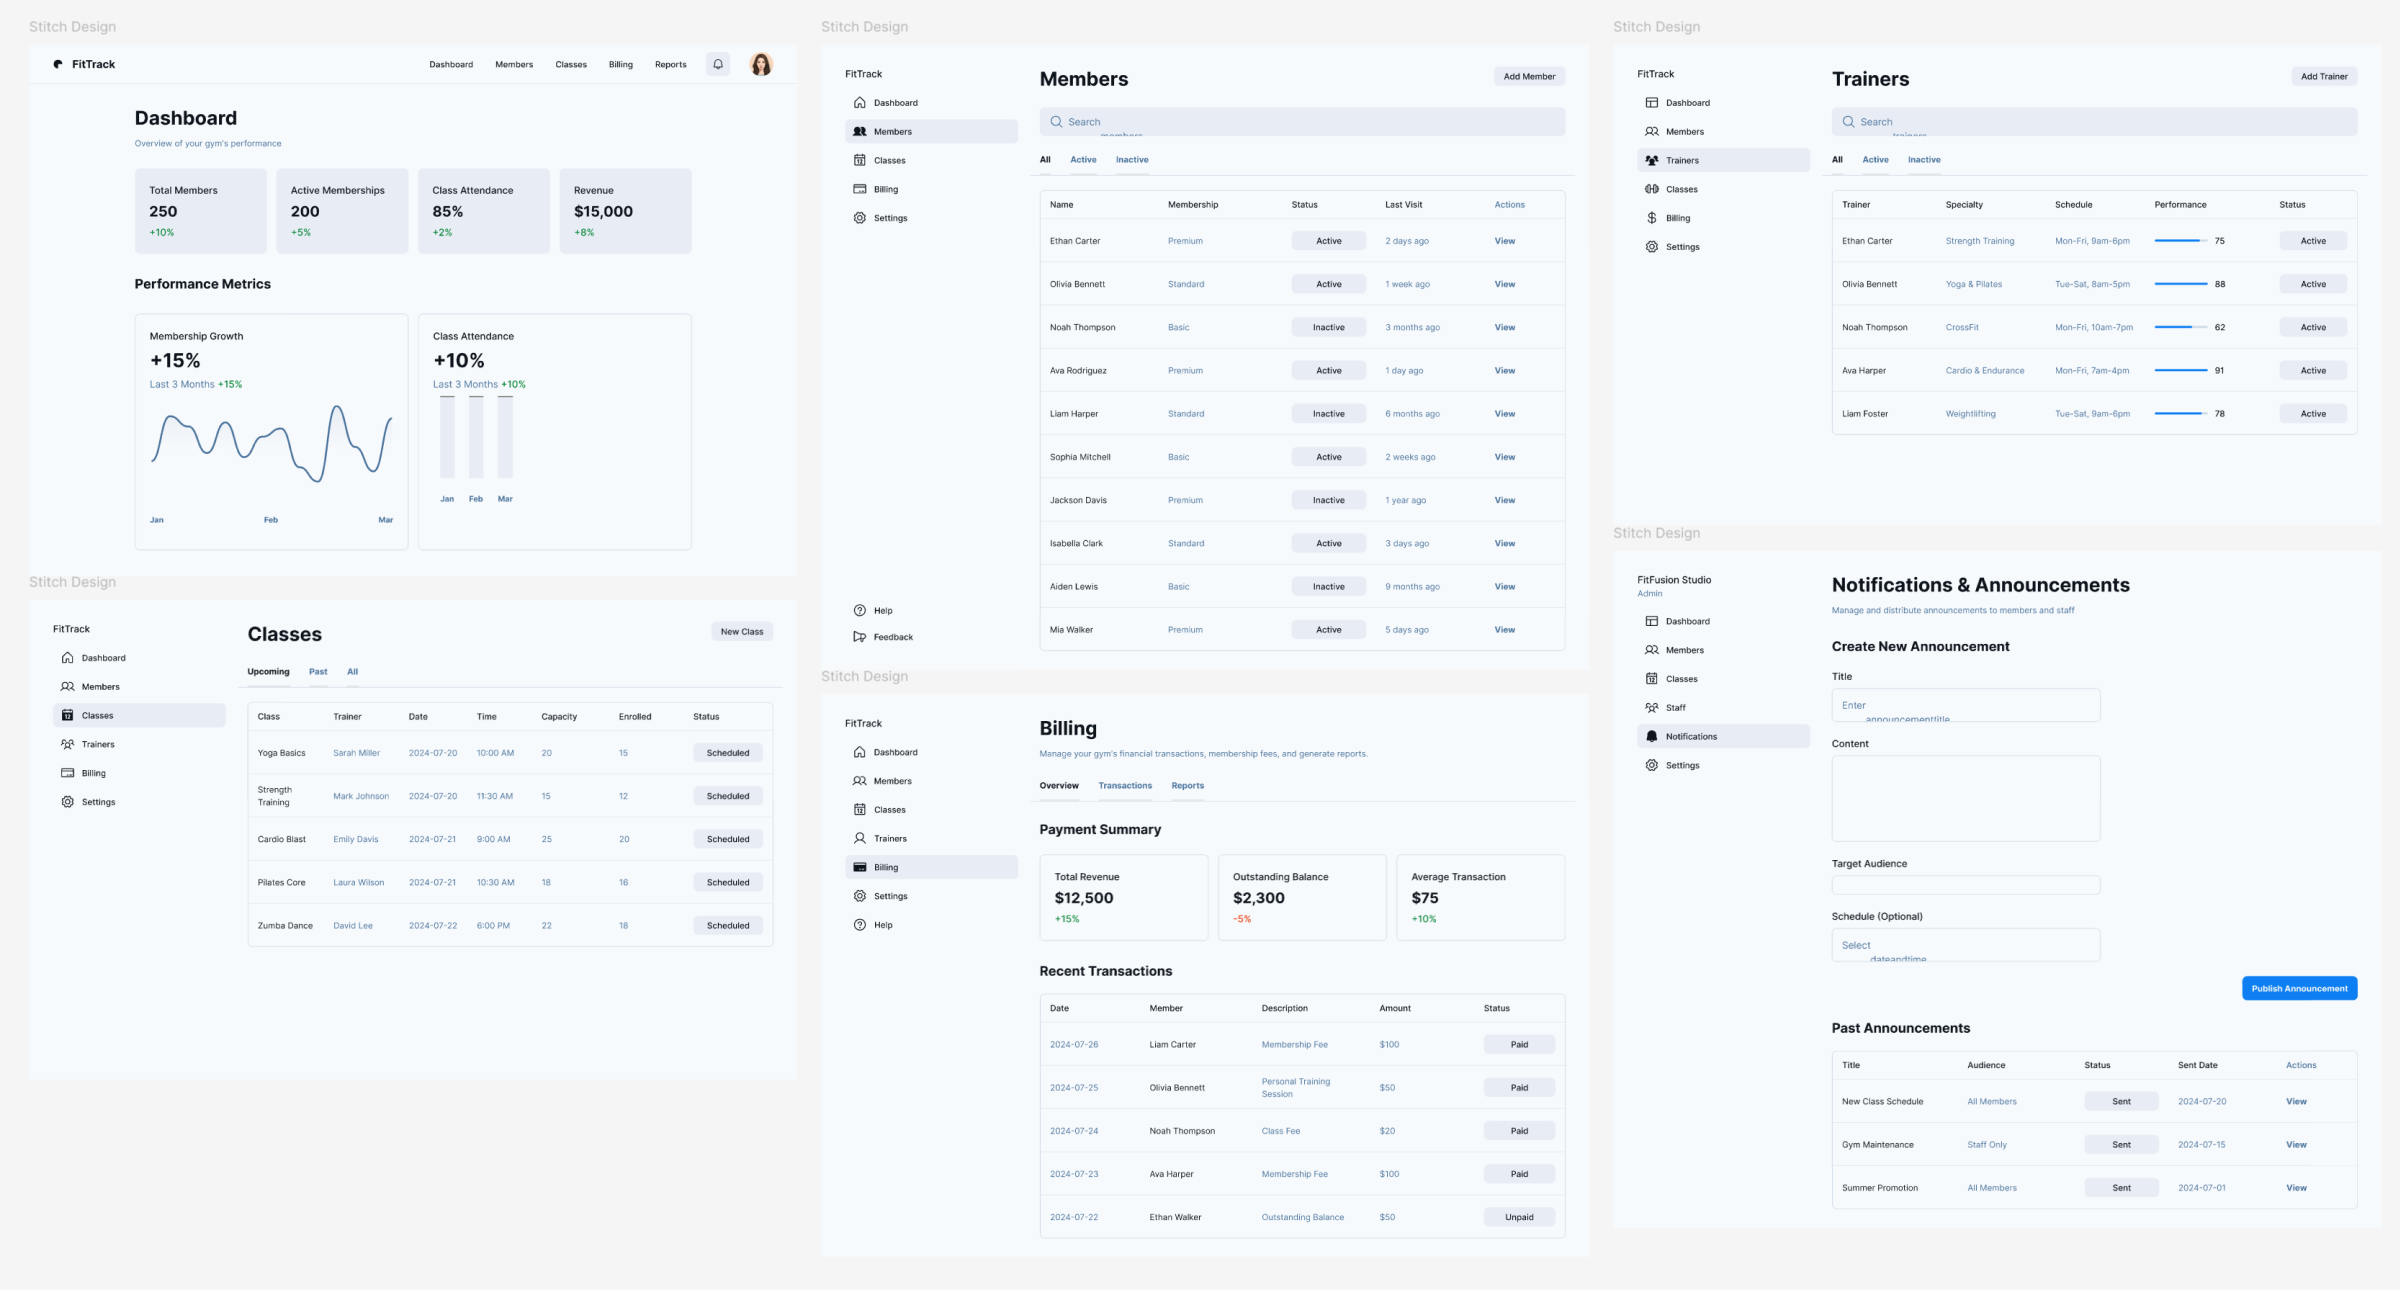Open Billing in the Dashboard top navigation
This screenshot has height=1290, width=2400.
click(620, 64)
